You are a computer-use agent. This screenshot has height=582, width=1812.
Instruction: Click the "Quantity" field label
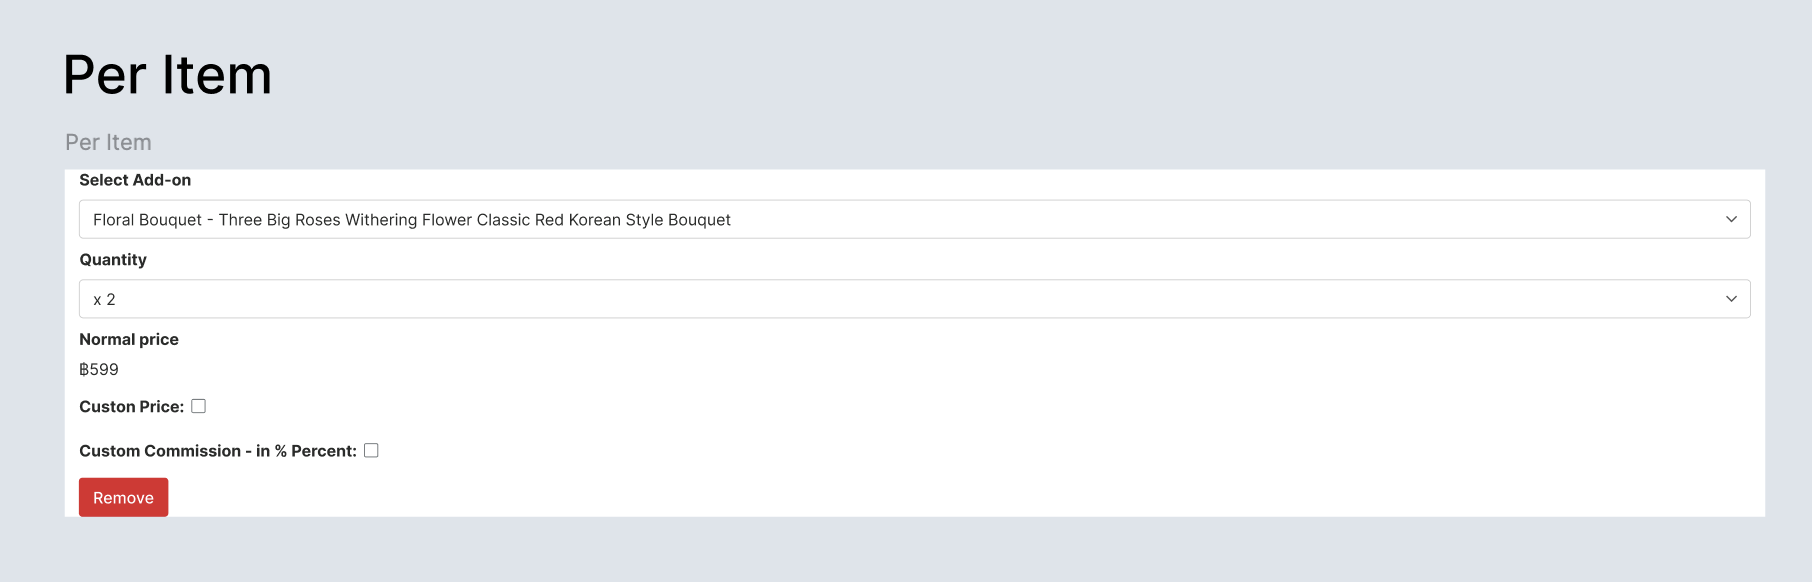(113, 260)
